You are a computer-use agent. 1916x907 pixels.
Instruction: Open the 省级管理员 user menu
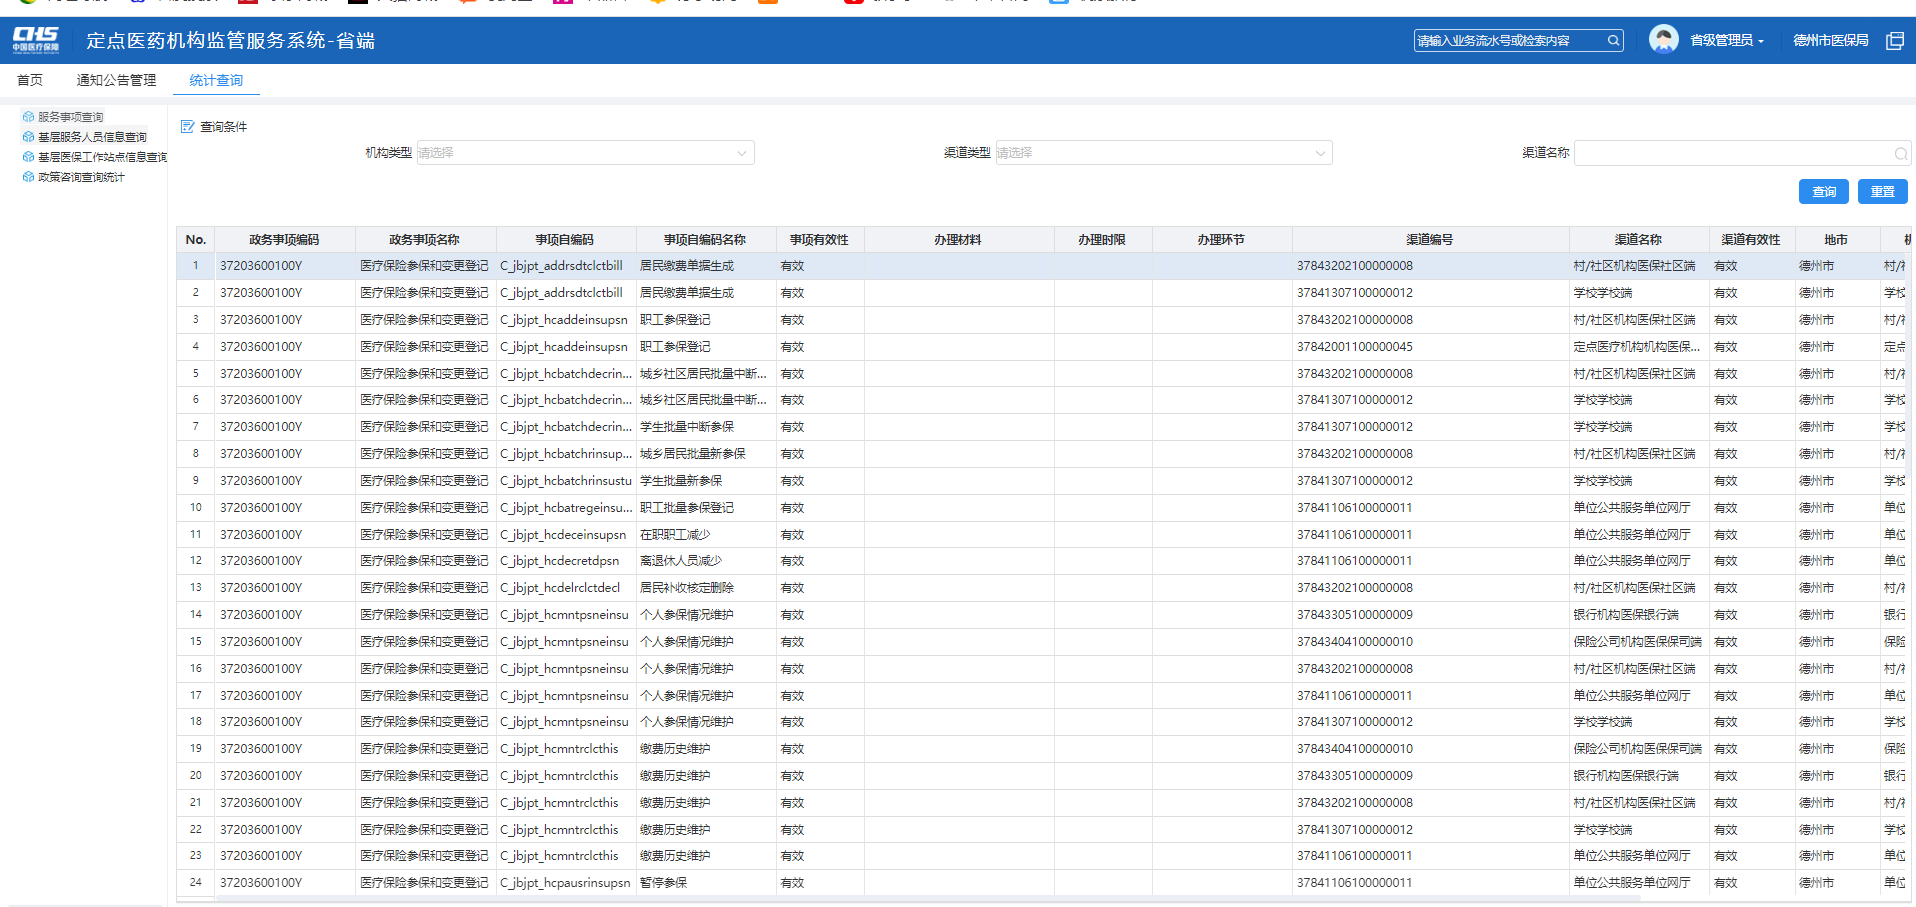pyautogui.click(x=1726, y=41)
